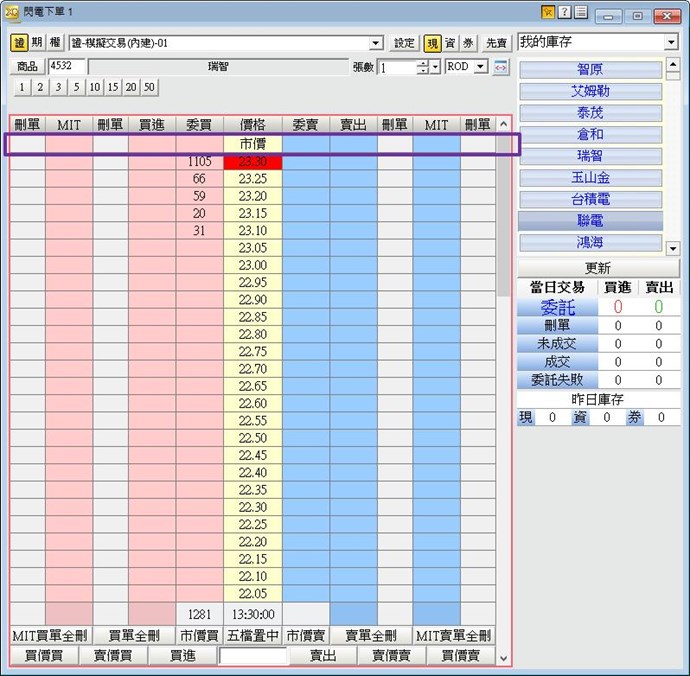Click the 商品 stock code input field
This screenshot has width=690, height=676.
point(66,66)
